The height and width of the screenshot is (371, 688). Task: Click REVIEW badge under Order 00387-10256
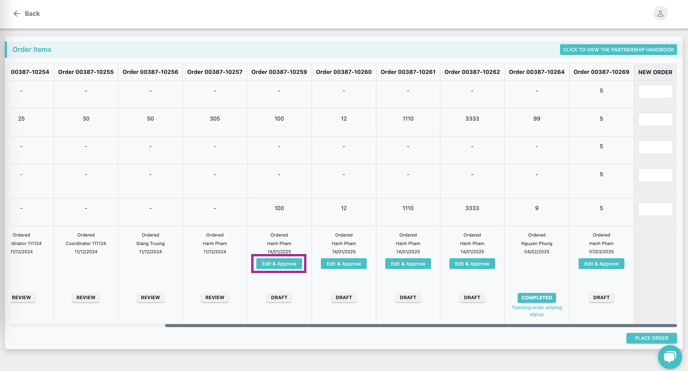(150, 297)
